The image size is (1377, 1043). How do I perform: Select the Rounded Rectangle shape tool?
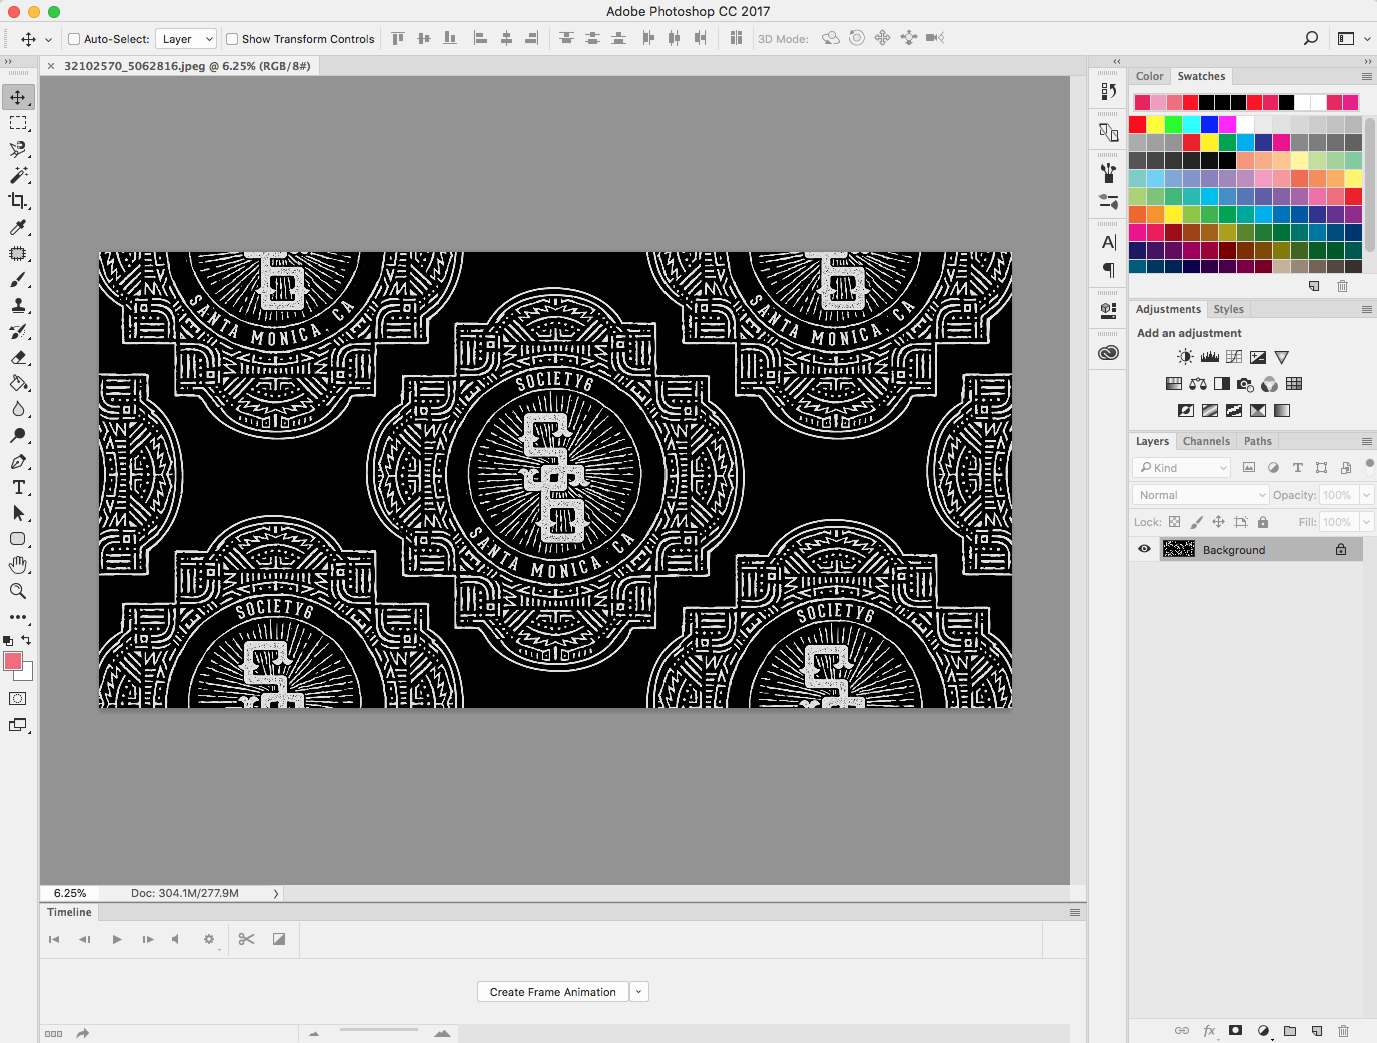pyautogui.click(x=18, y=539)
